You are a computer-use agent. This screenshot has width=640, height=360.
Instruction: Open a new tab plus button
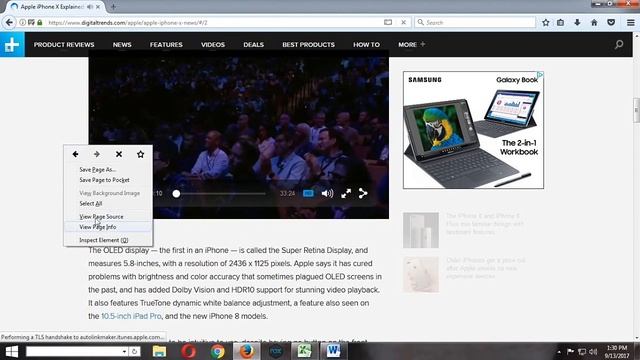113,7
